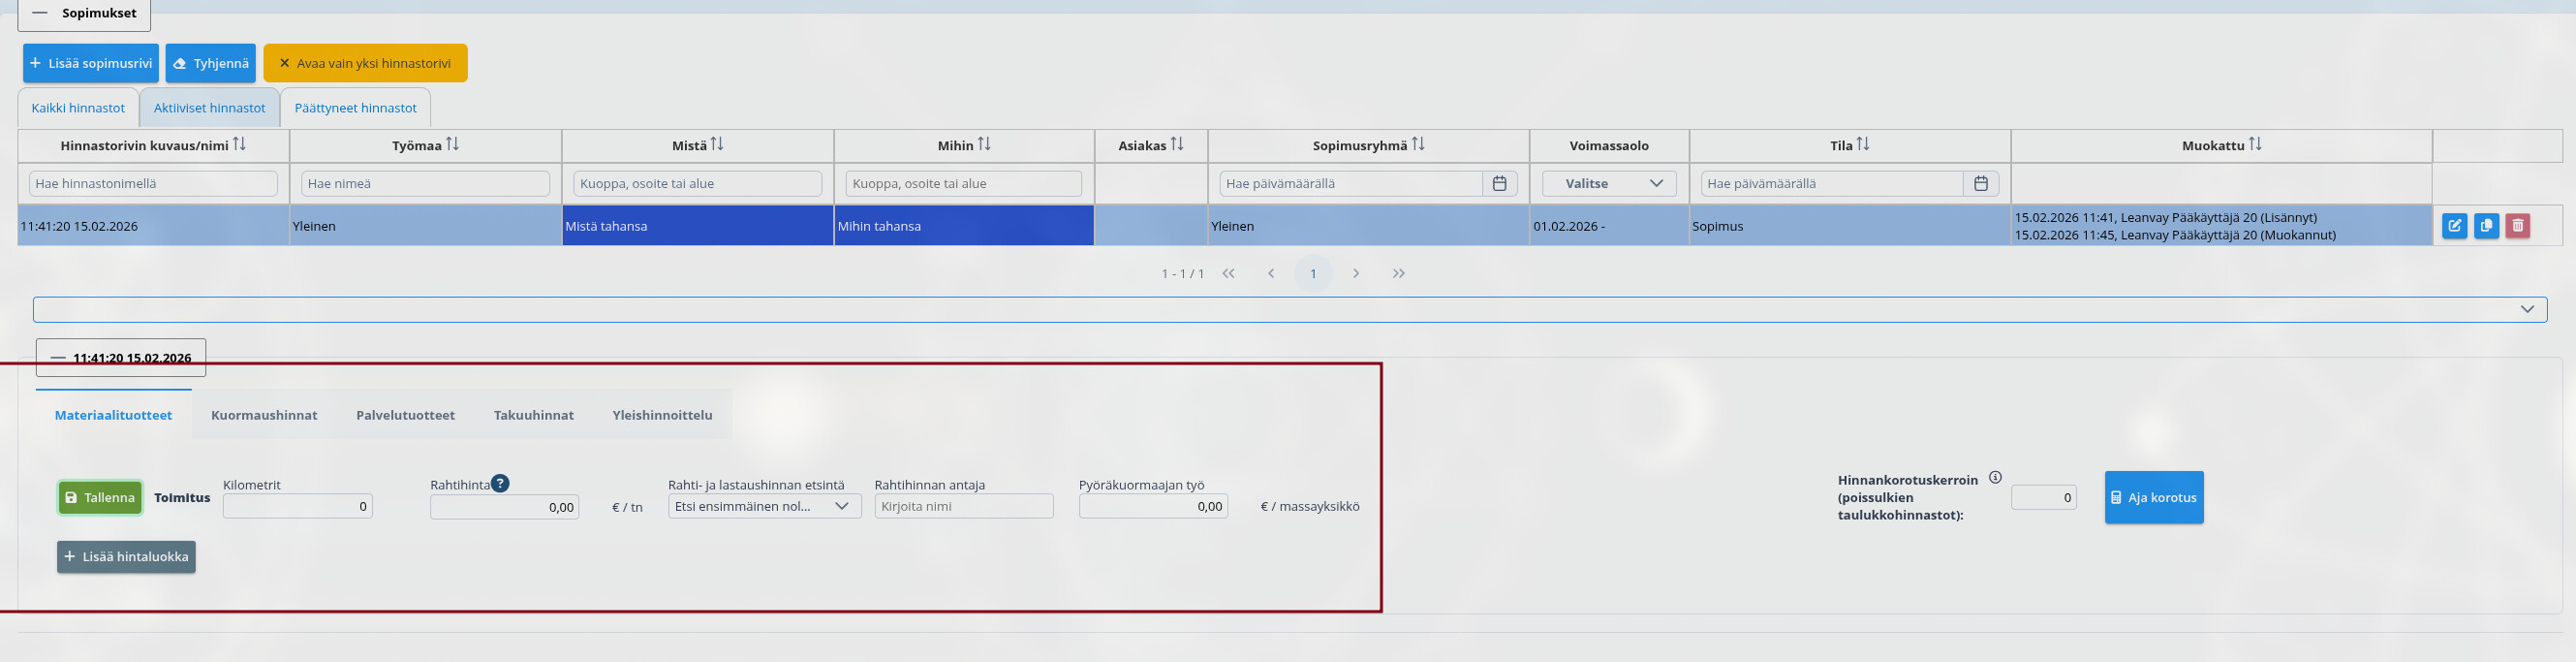Switch to the Kuormaushinnat tab
This screenshot has width=2576, height=662.
[264, 415]
